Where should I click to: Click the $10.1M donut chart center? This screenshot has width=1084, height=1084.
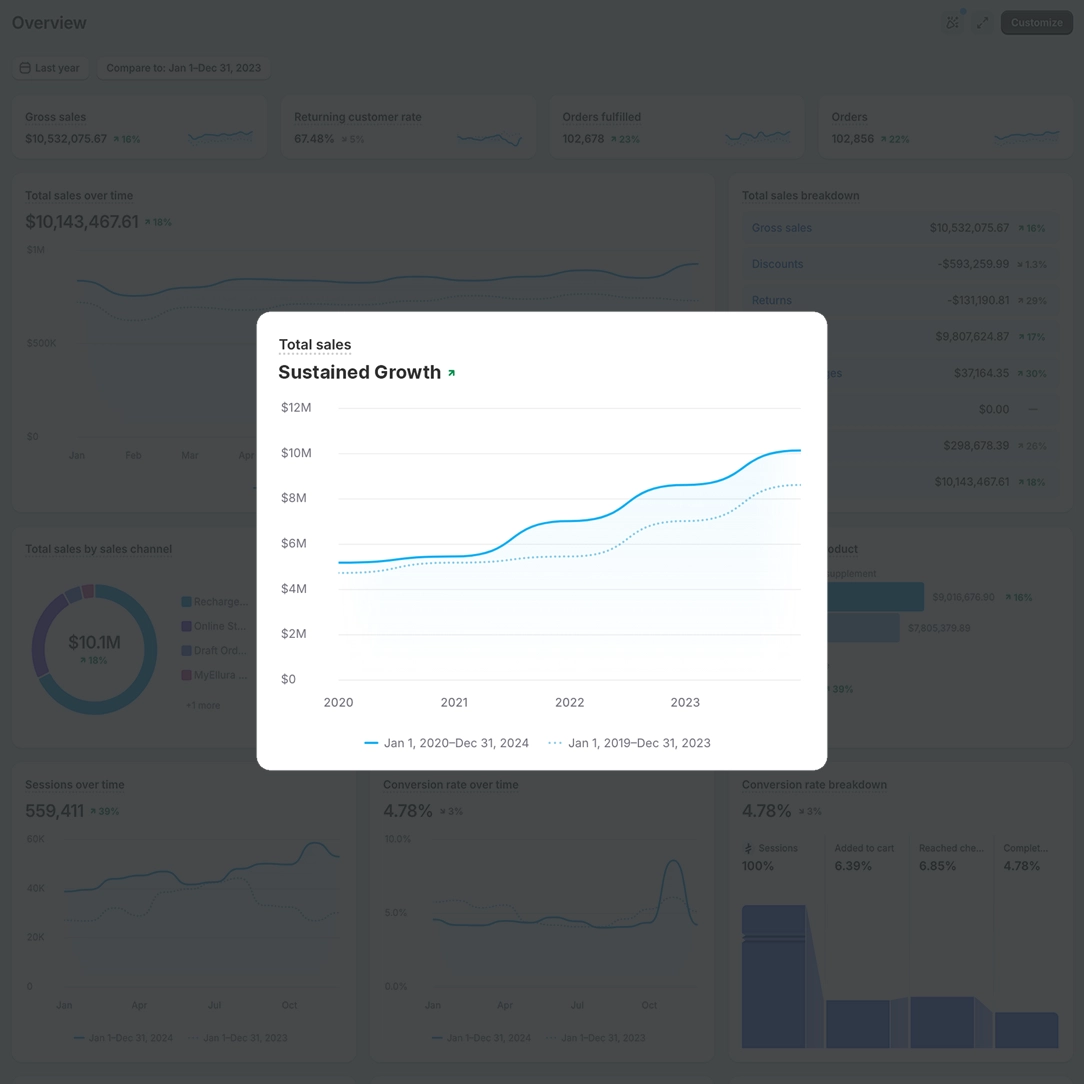coord(94,648)
